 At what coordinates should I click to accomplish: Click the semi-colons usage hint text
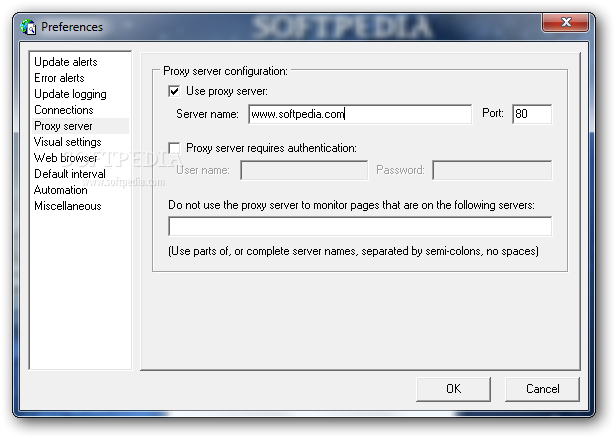pyautogui.click(x=353, y=251)
